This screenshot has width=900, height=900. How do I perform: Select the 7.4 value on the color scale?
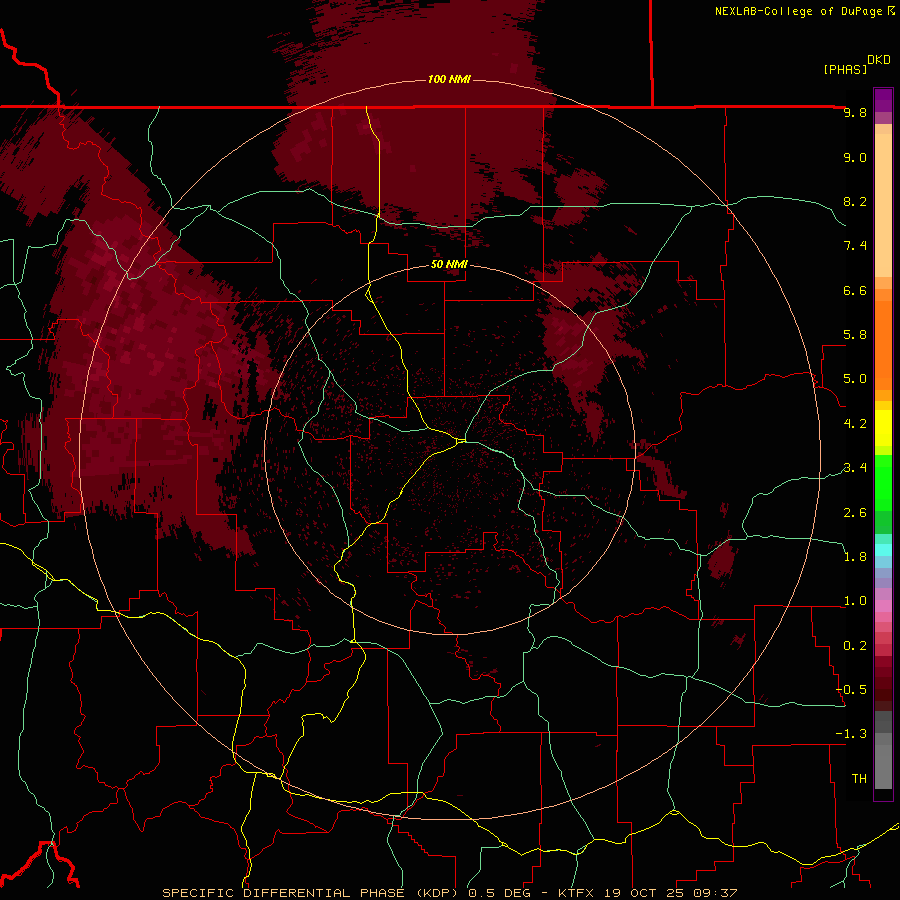[855, 246]
